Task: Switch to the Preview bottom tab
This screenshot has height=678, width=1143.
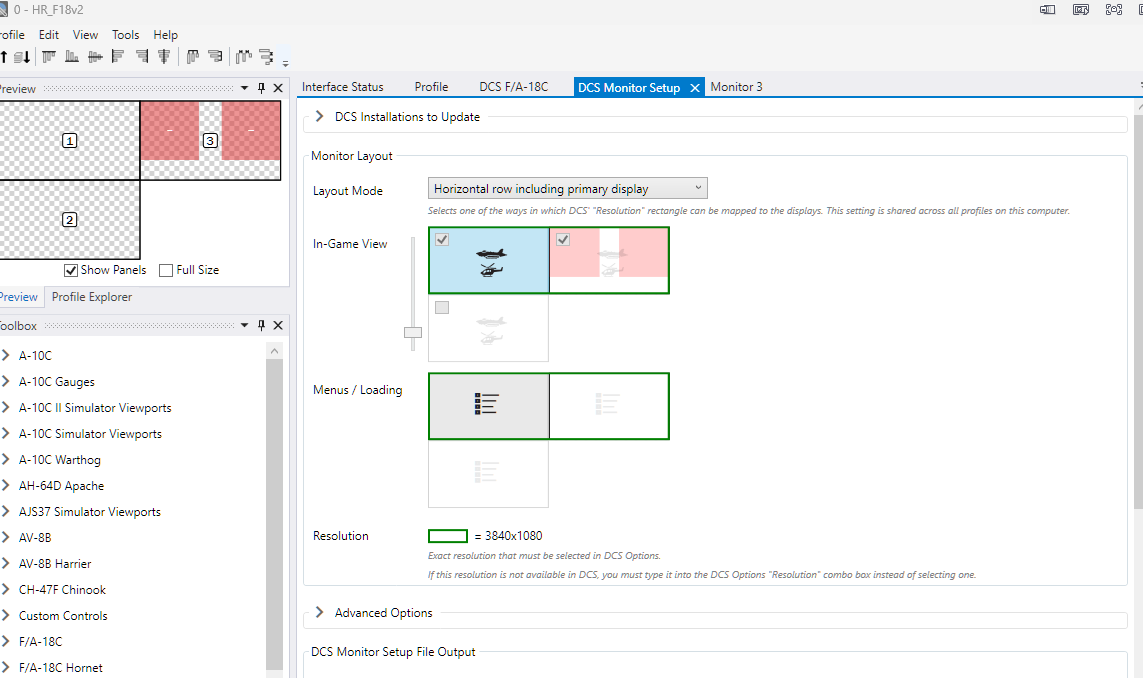Action: [x=19, y=297]
